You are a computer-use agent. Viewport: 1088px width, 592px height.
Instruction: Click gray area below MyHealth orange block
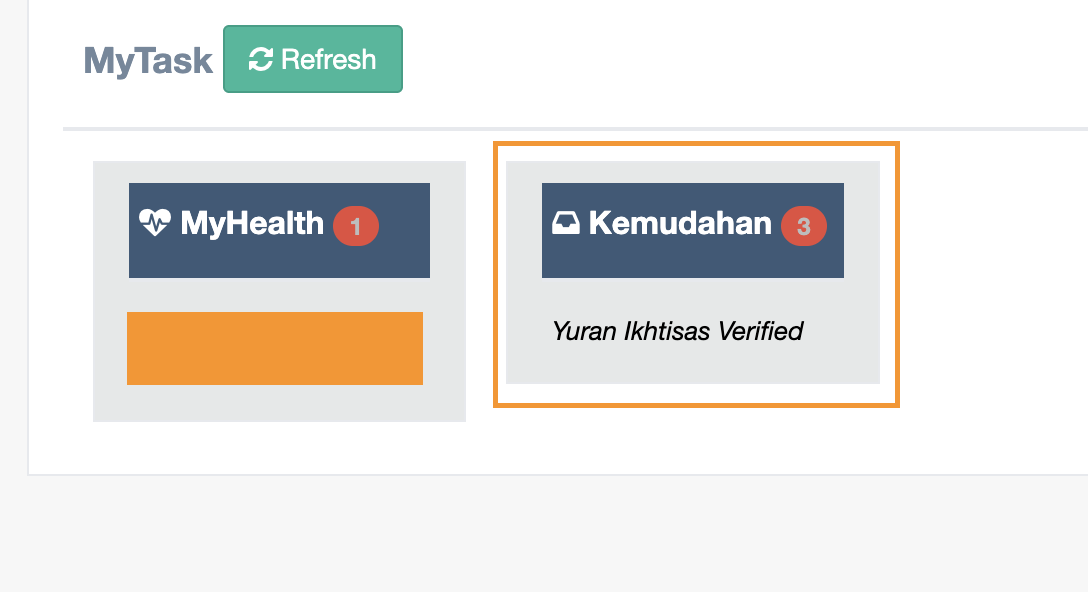point(279,403)
